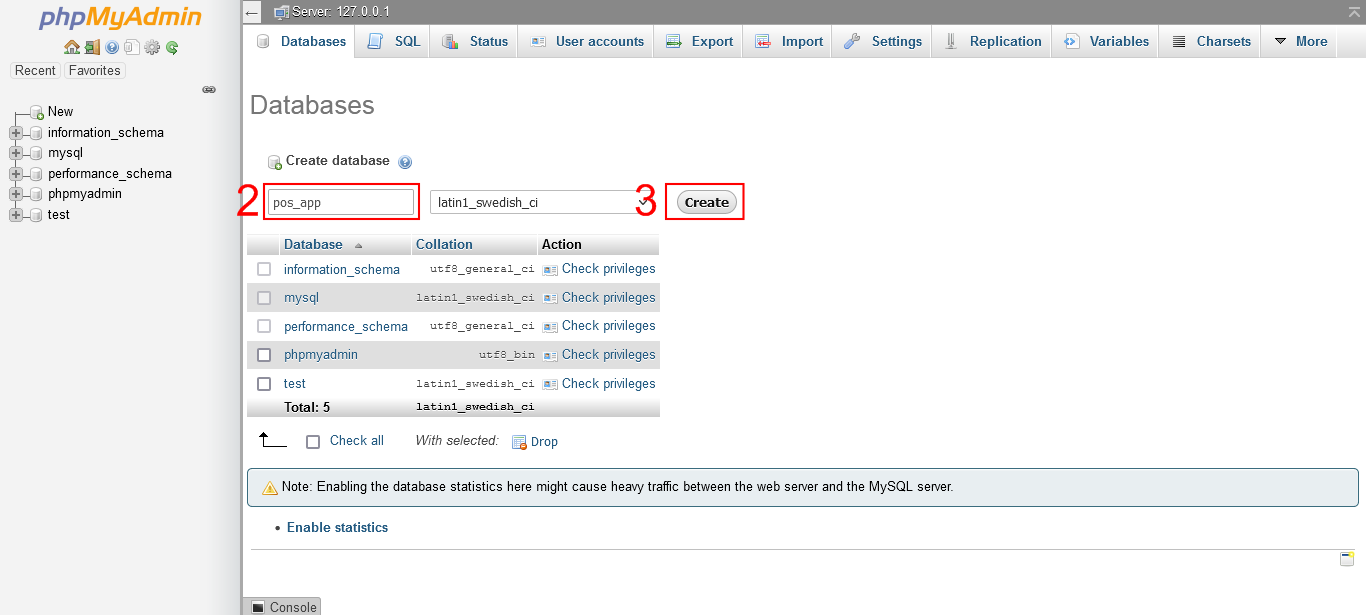Select mysql in the navigation tree
Viewport: 1366px width, 615px height.
(65, 153)
